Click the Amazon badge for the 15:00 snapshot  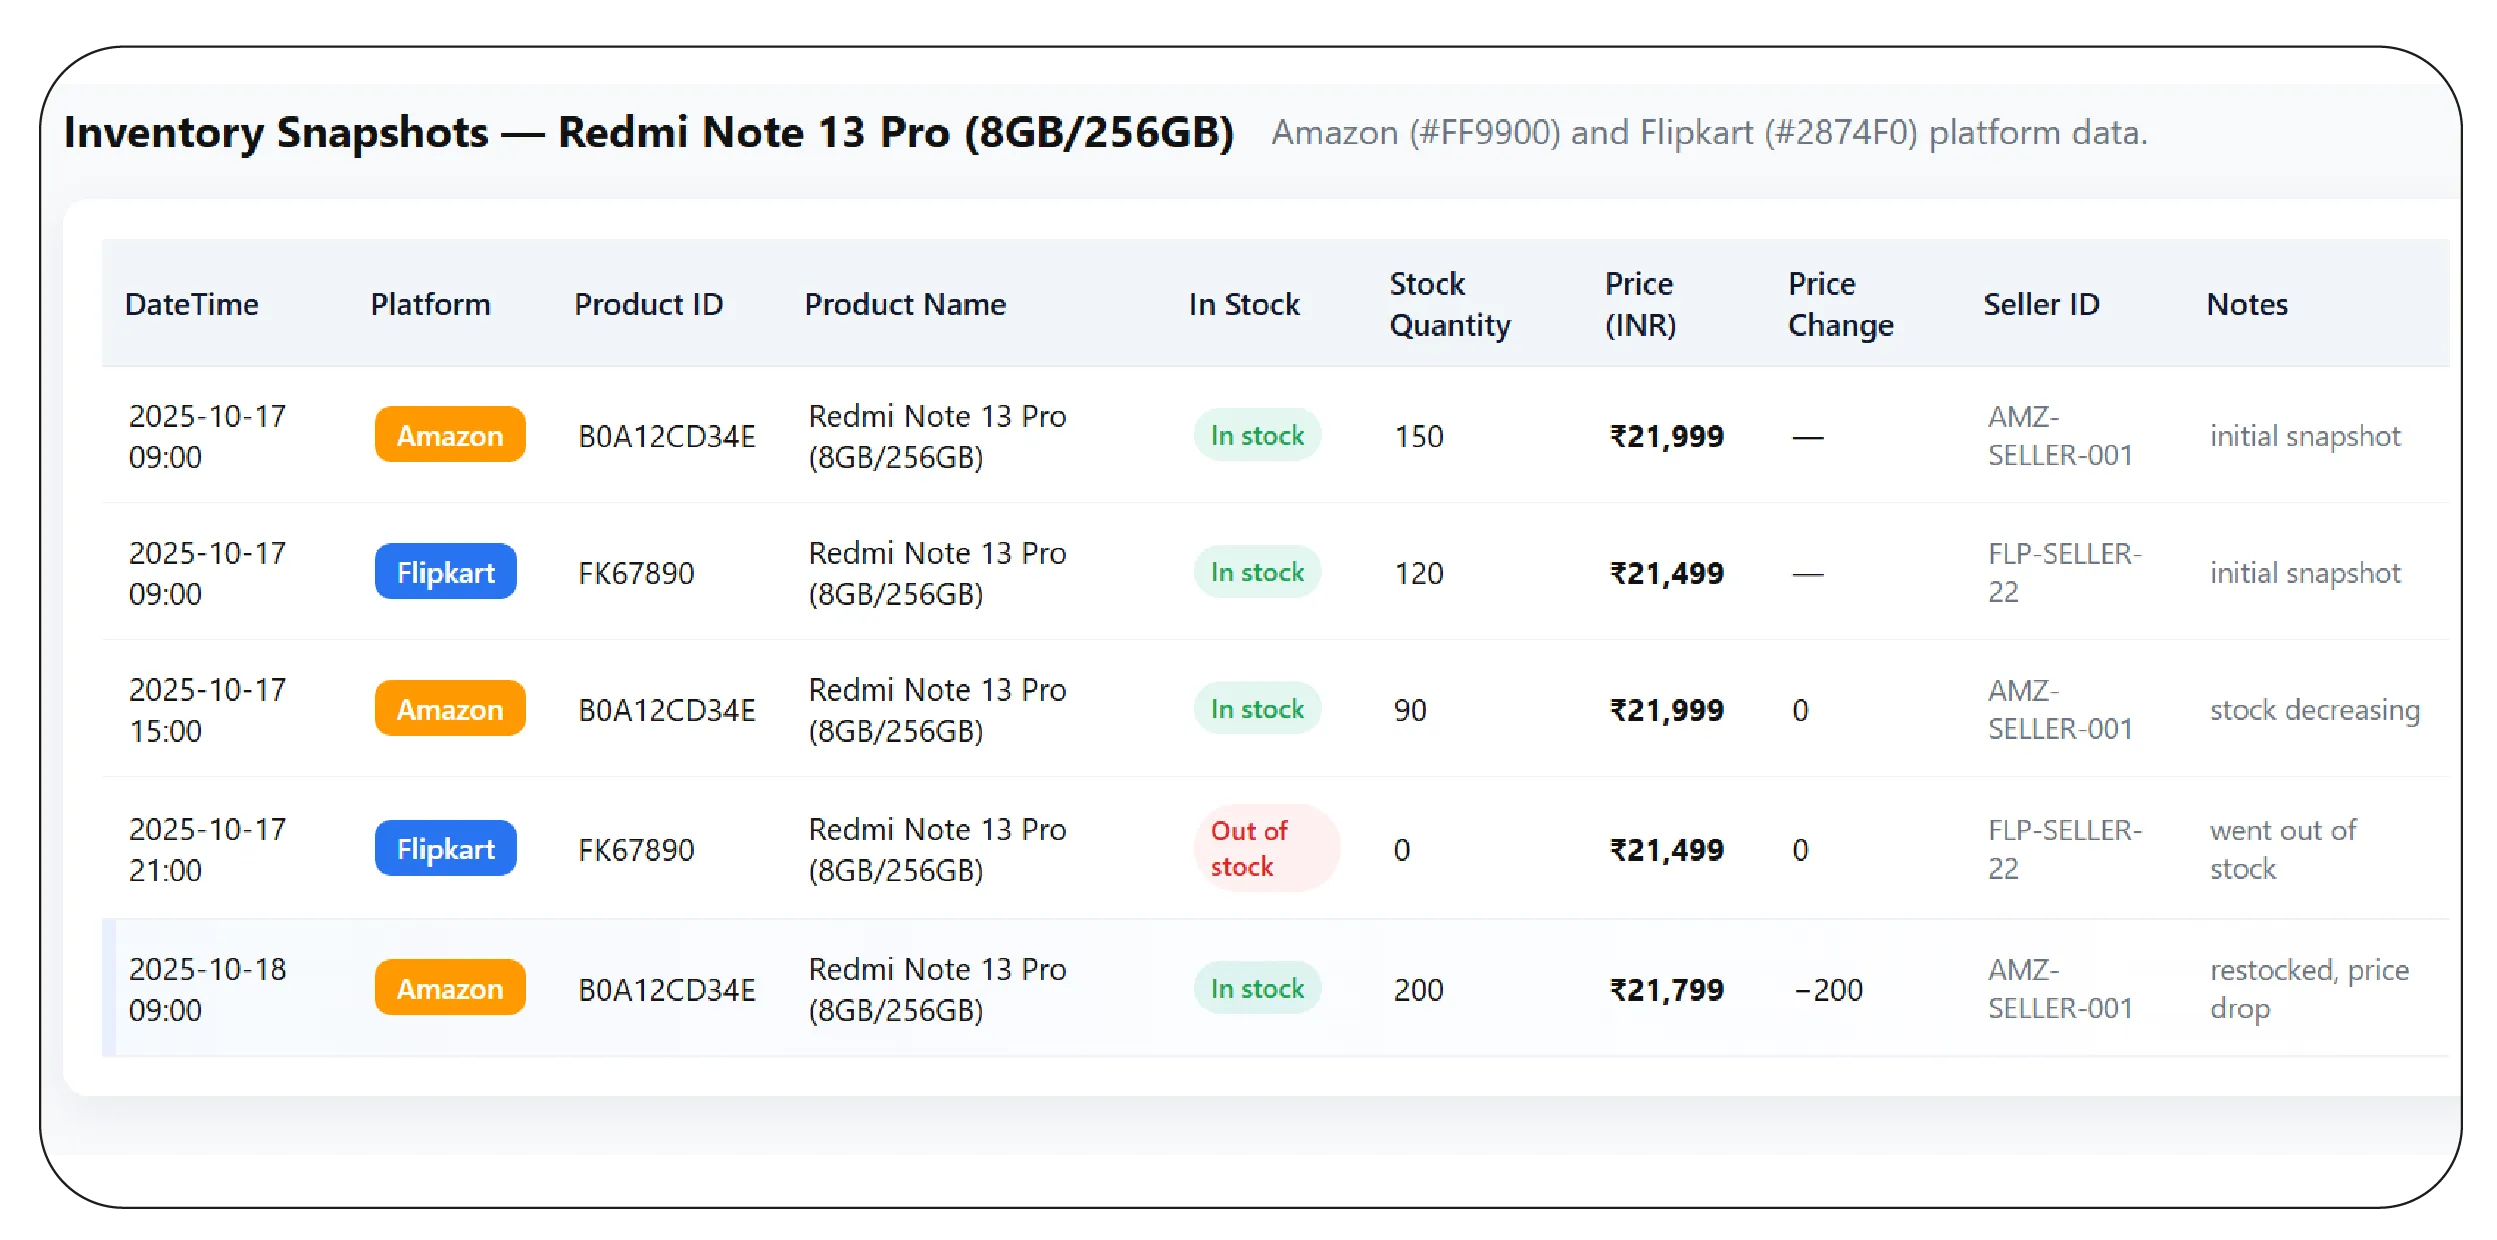click(x=448, y=709)
